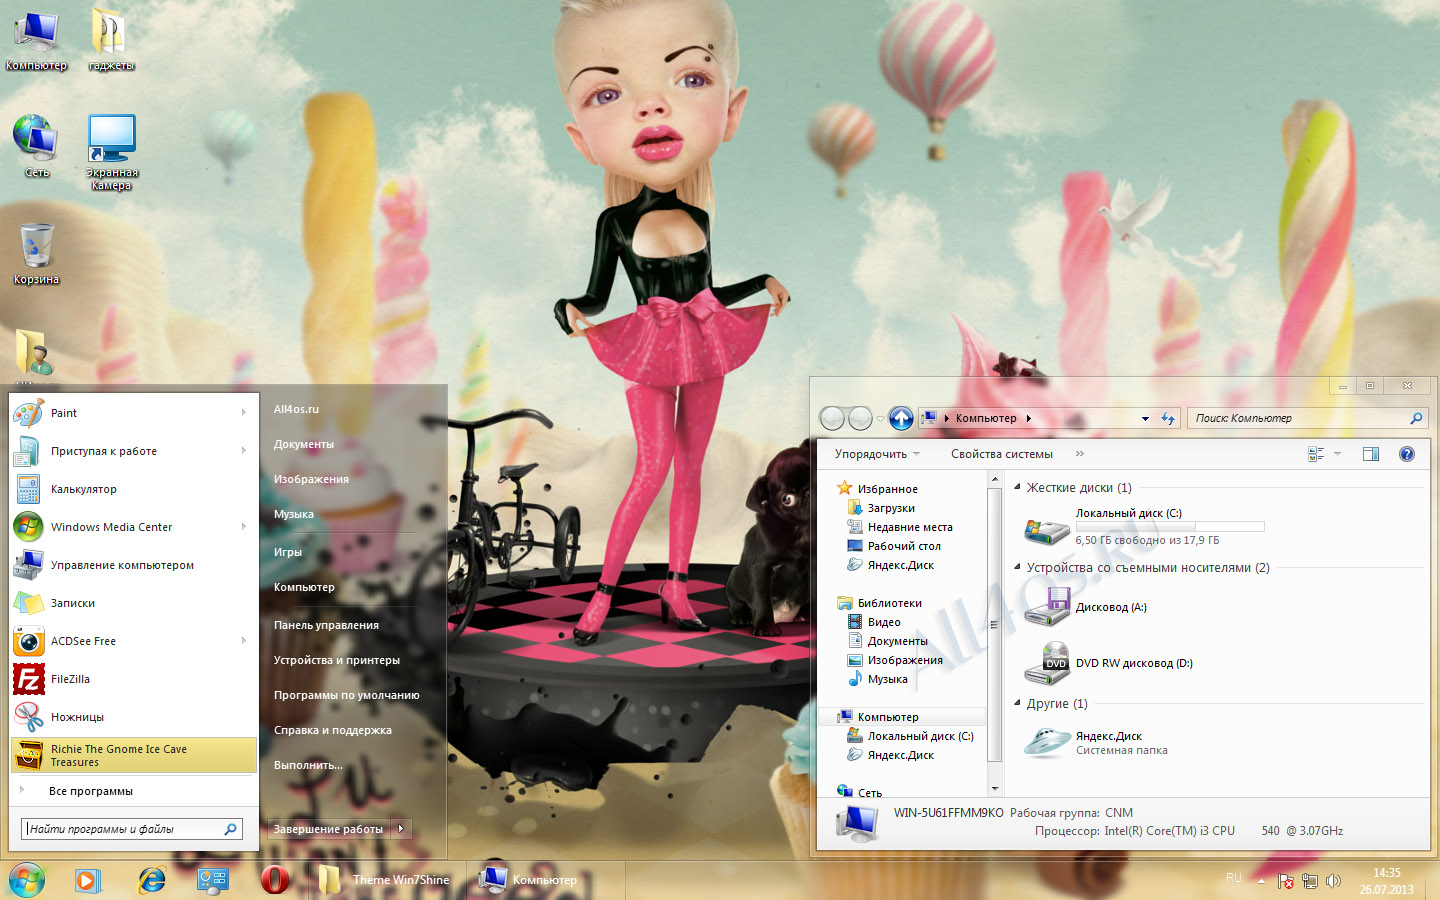This screenshot has height=900, width=1440.
Task: Open view options dropdown arrow
Action: point(1337,454)
